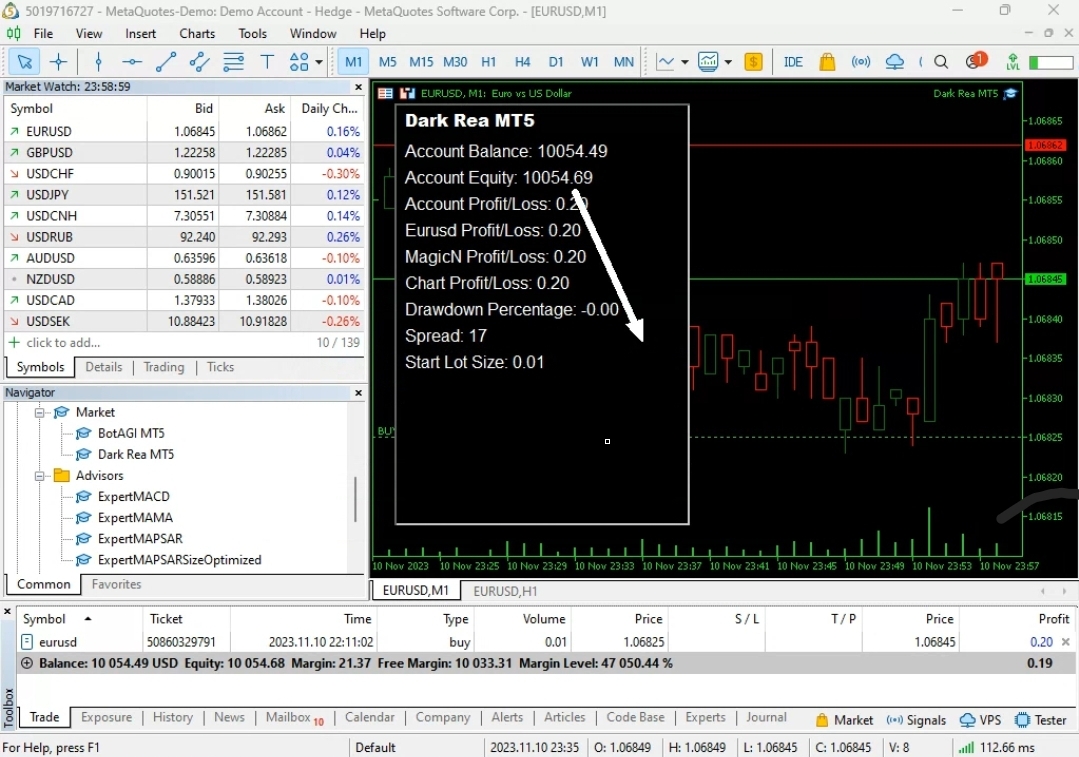Switch chart to M15 timeframe
Viewport: 1079px width, 757px height.
[x=421, y=62]
